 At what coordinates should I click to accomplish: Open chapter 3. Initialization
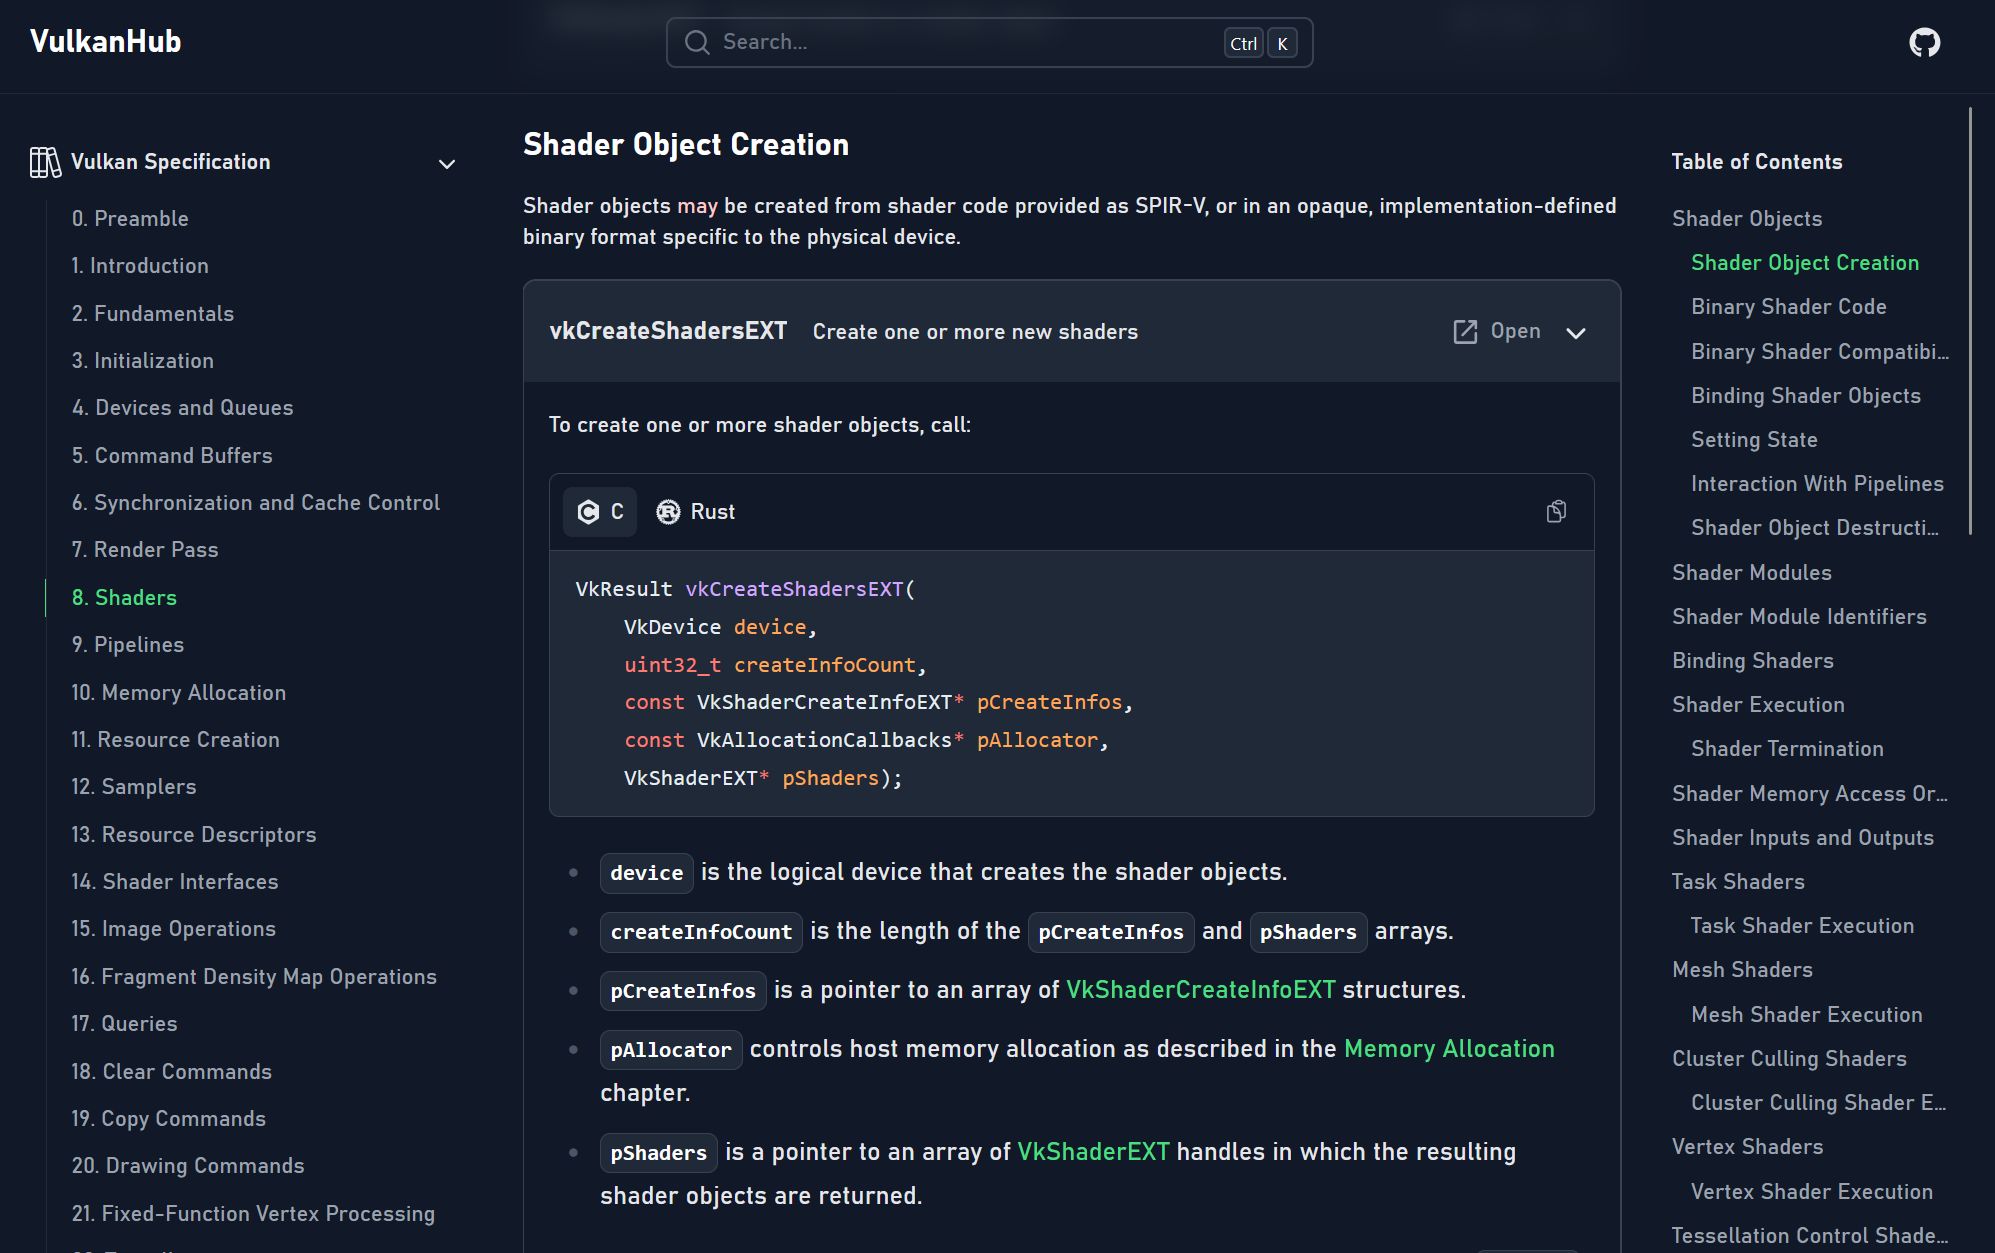tap(143, 361)
